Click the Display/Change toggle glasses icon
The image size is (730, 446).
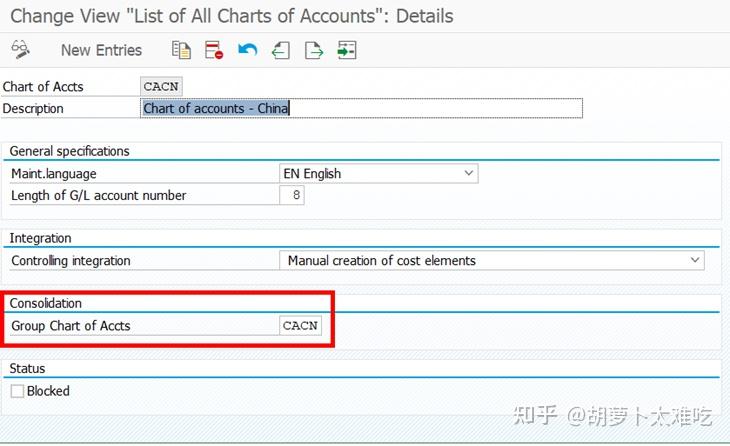[20, 50]
